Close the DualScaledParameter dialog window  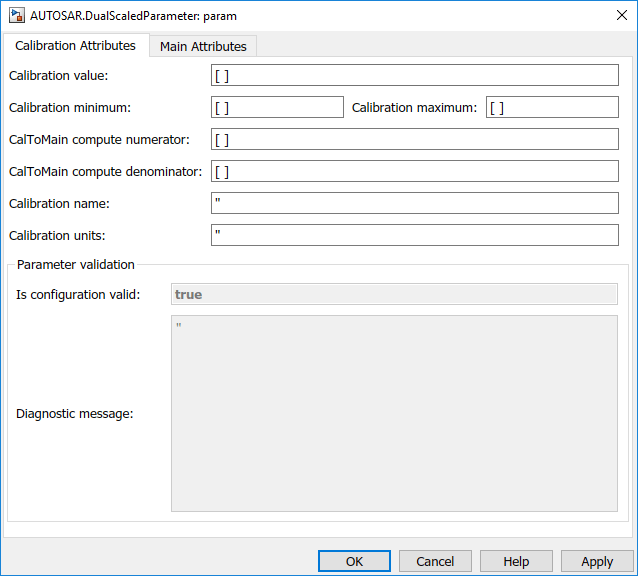coord(621,15)
